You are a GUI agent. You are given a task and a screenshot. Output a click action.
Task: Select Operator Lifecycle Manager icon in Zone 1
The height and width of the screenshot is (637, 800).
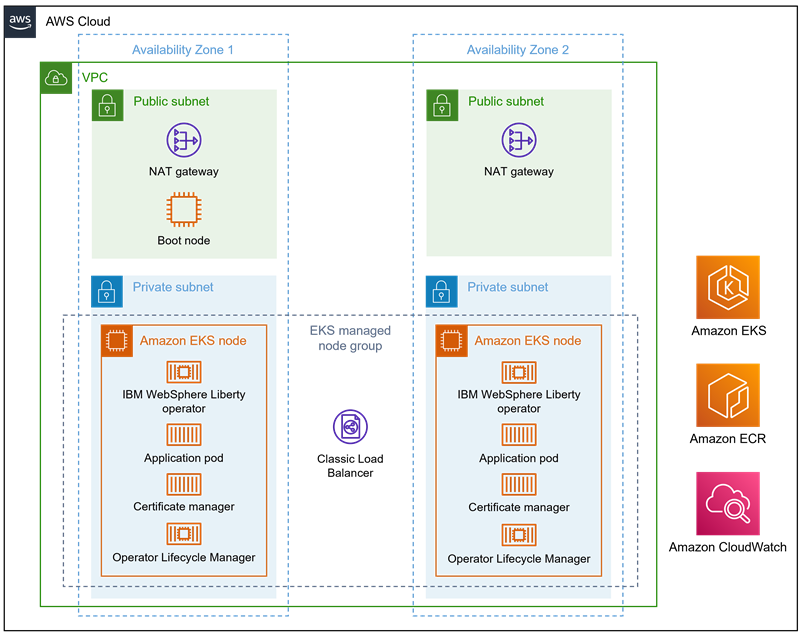pos(184,534)
